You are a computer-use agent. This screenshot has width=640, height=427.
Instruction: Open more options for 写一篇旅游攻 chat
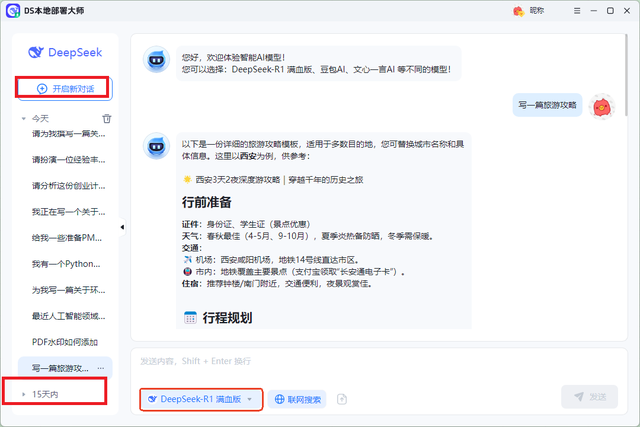tap(100, 368)
